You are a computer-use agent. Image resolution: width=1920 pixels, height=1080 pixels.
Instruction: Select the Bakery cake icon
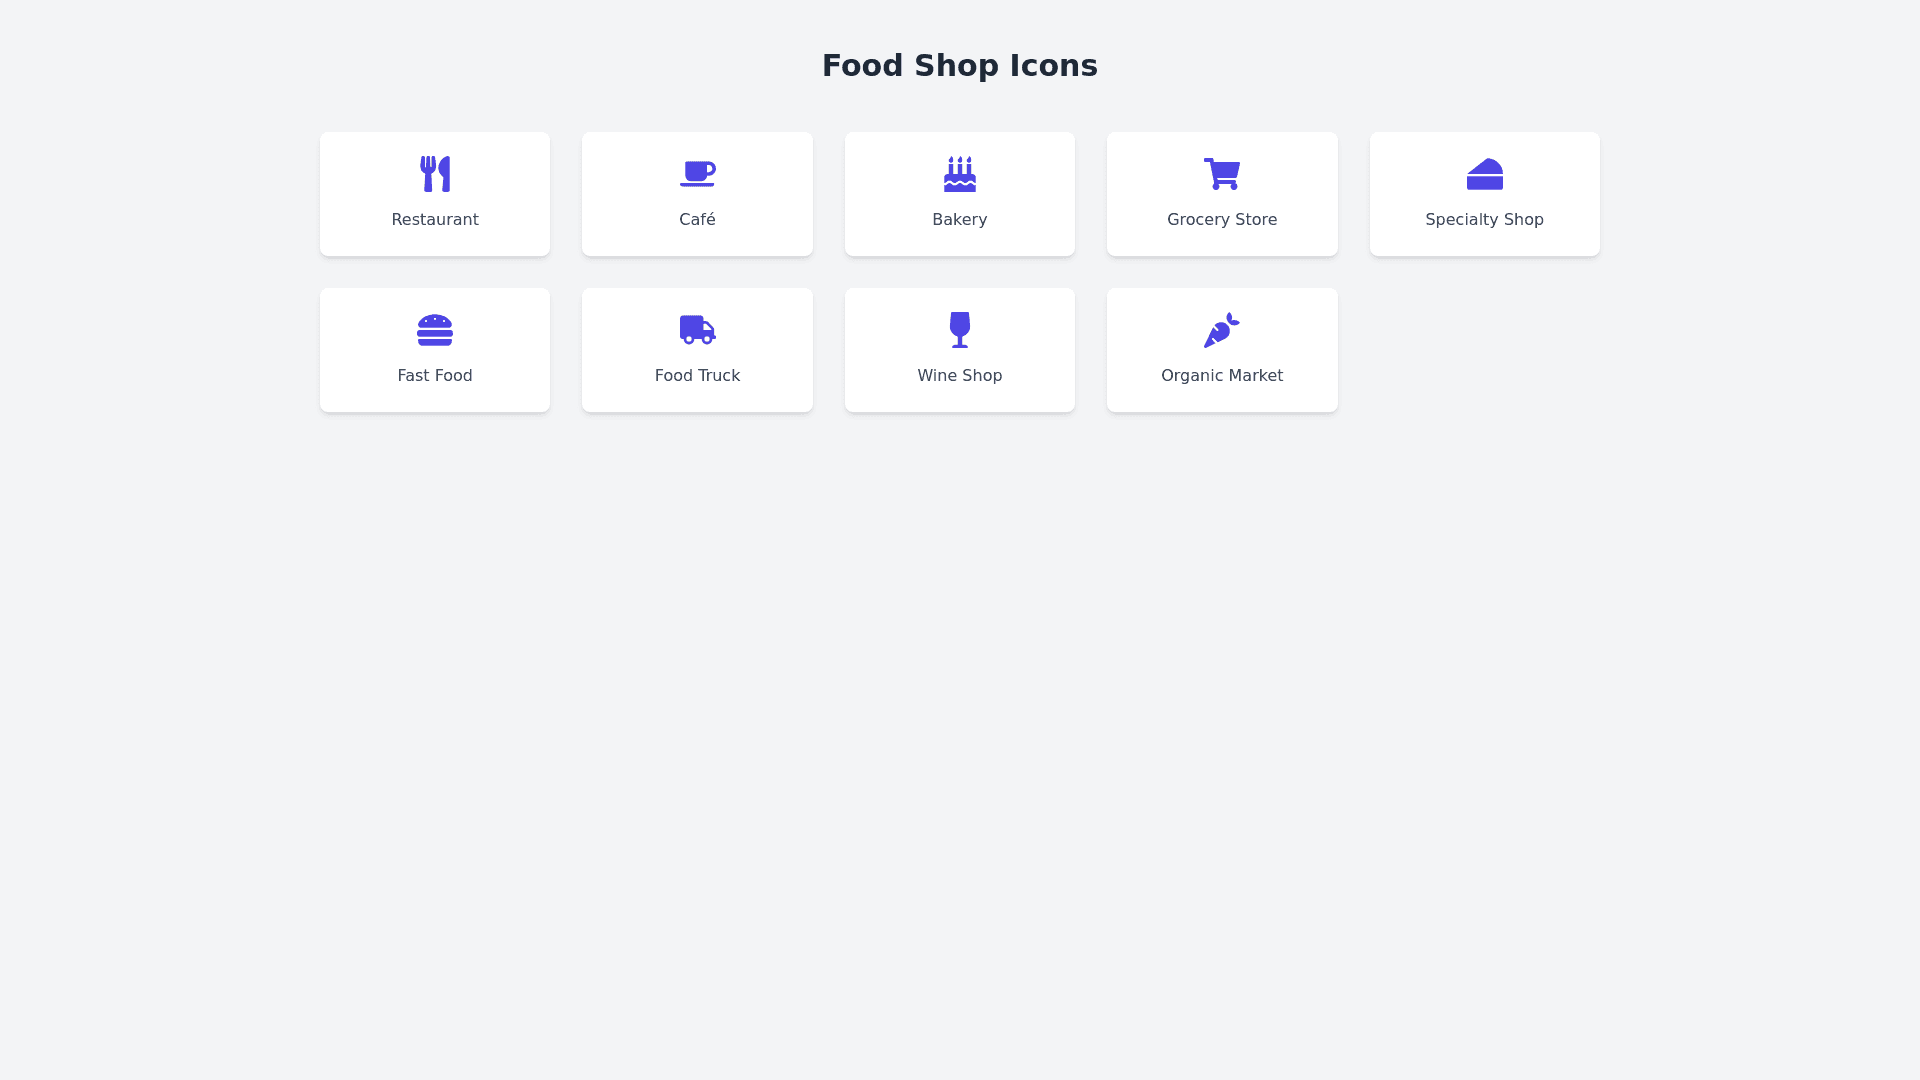(x=959, y=173)
